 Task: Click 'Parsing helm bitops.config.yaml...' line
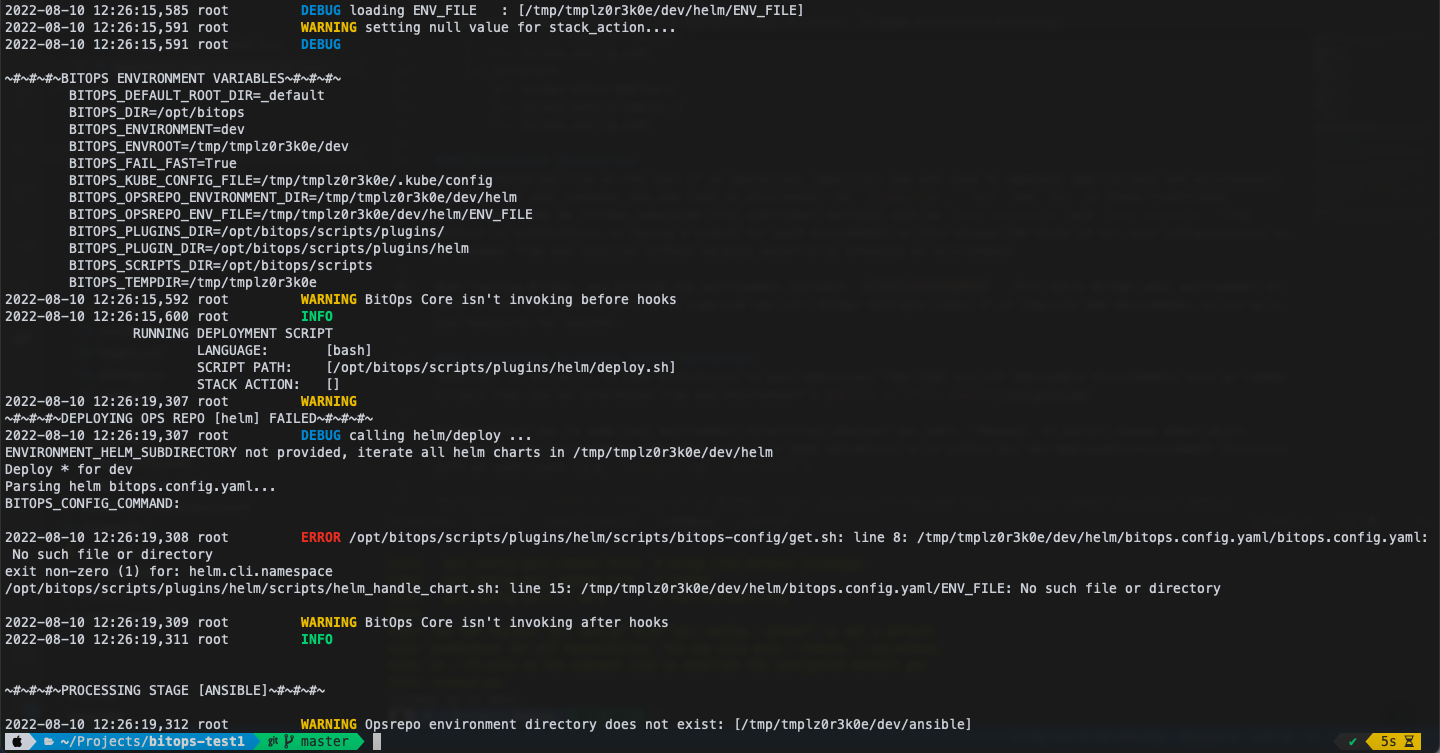[141, 486]
